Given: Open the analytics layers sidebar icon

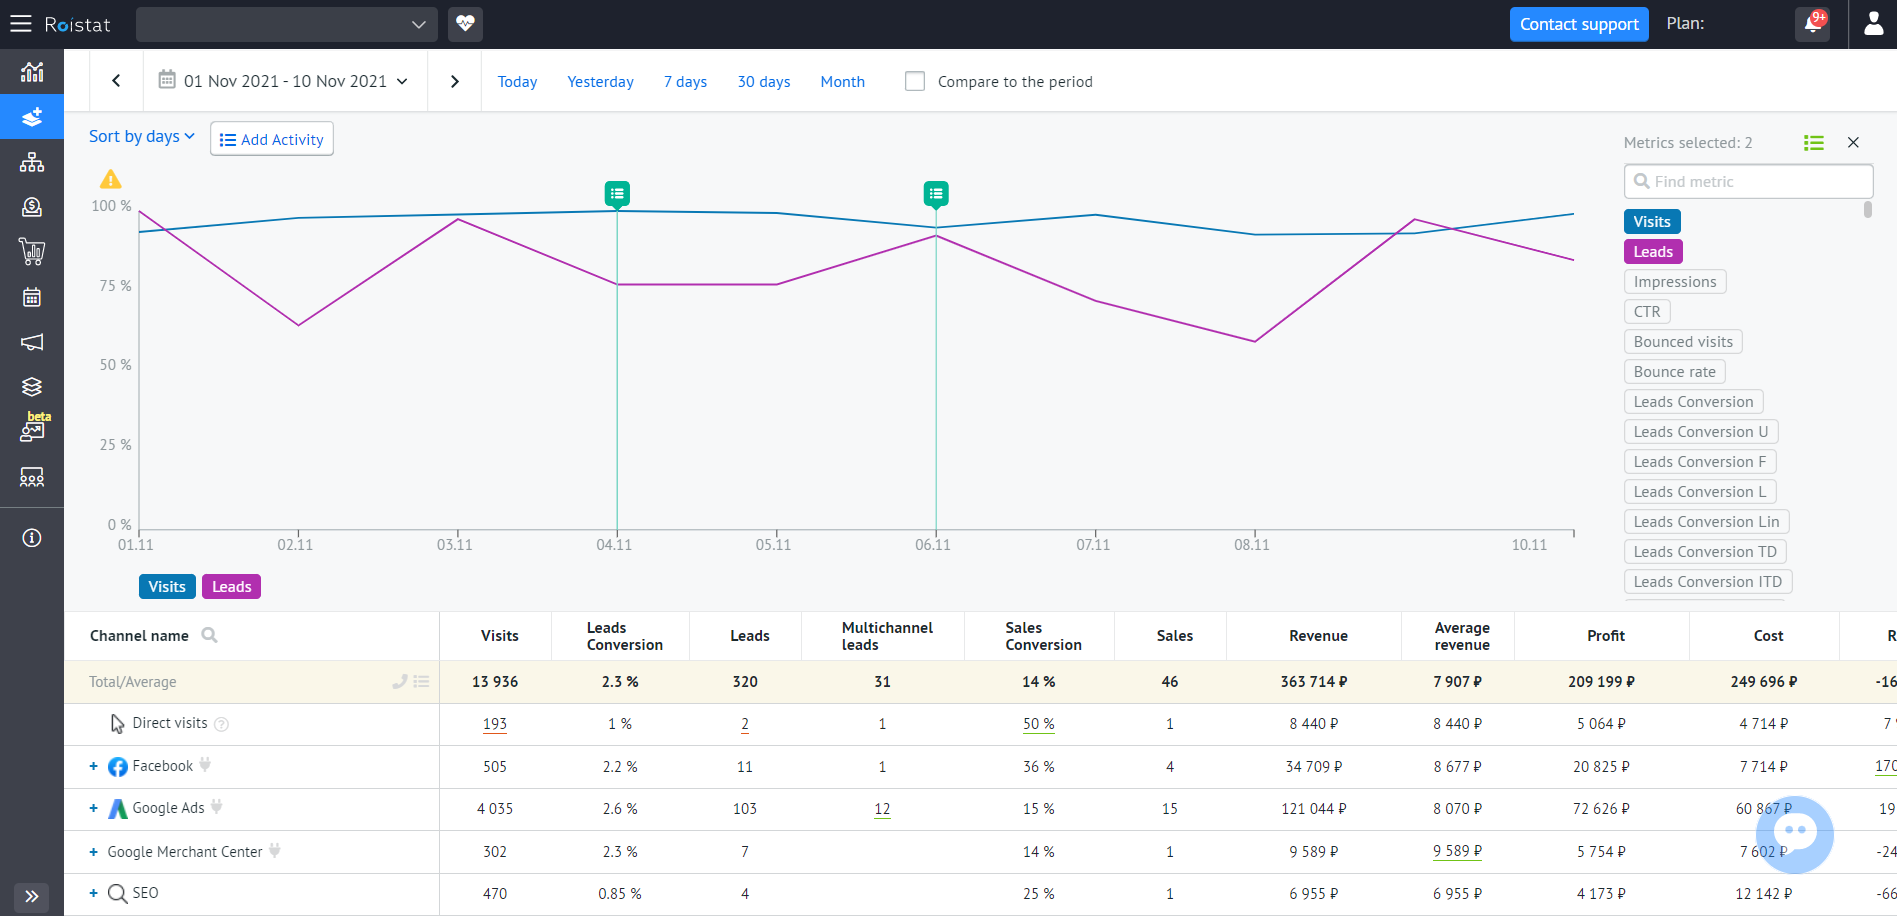Looking at the screenshot, I should click(32, 117).
